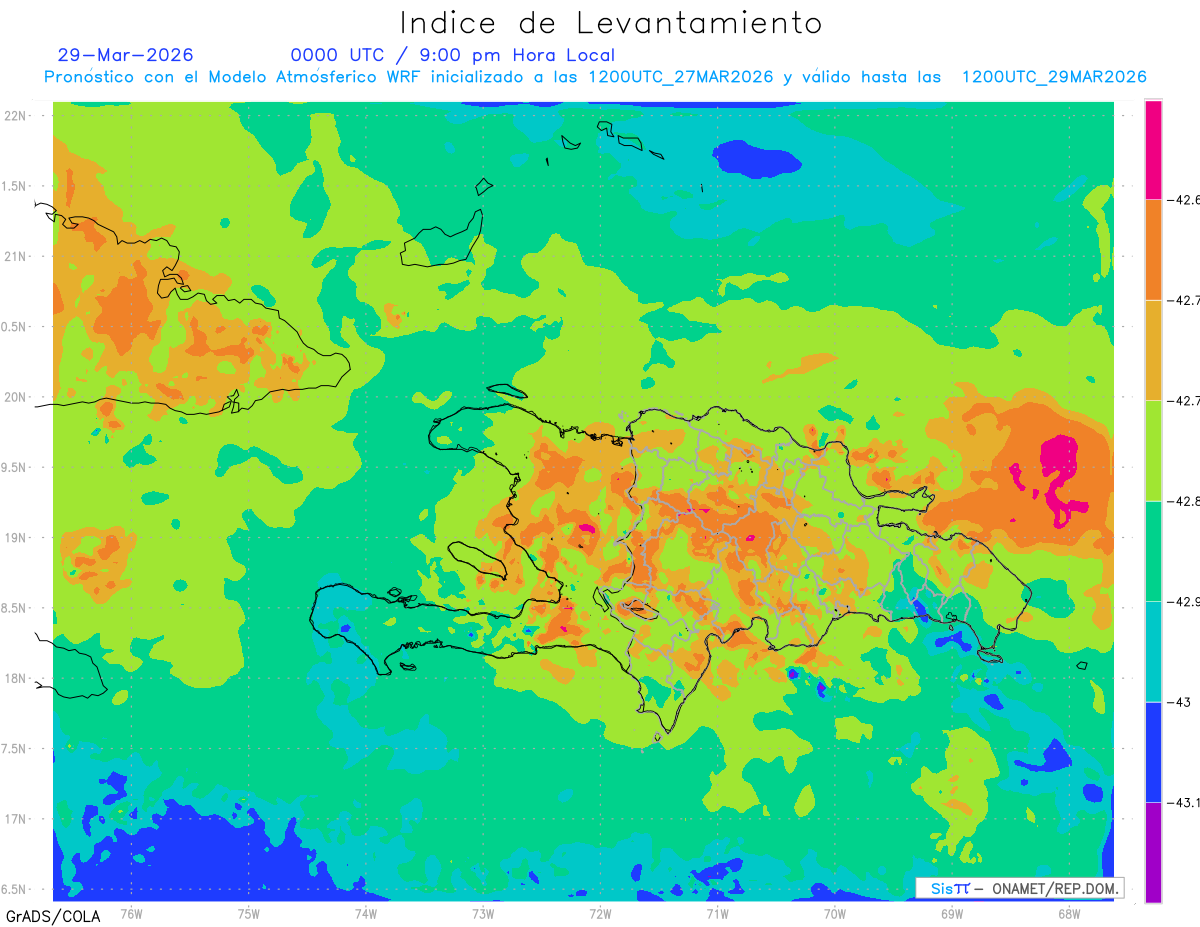Click the magenta swatch at legend top

pyautogui.click(x=1153, y=149)
